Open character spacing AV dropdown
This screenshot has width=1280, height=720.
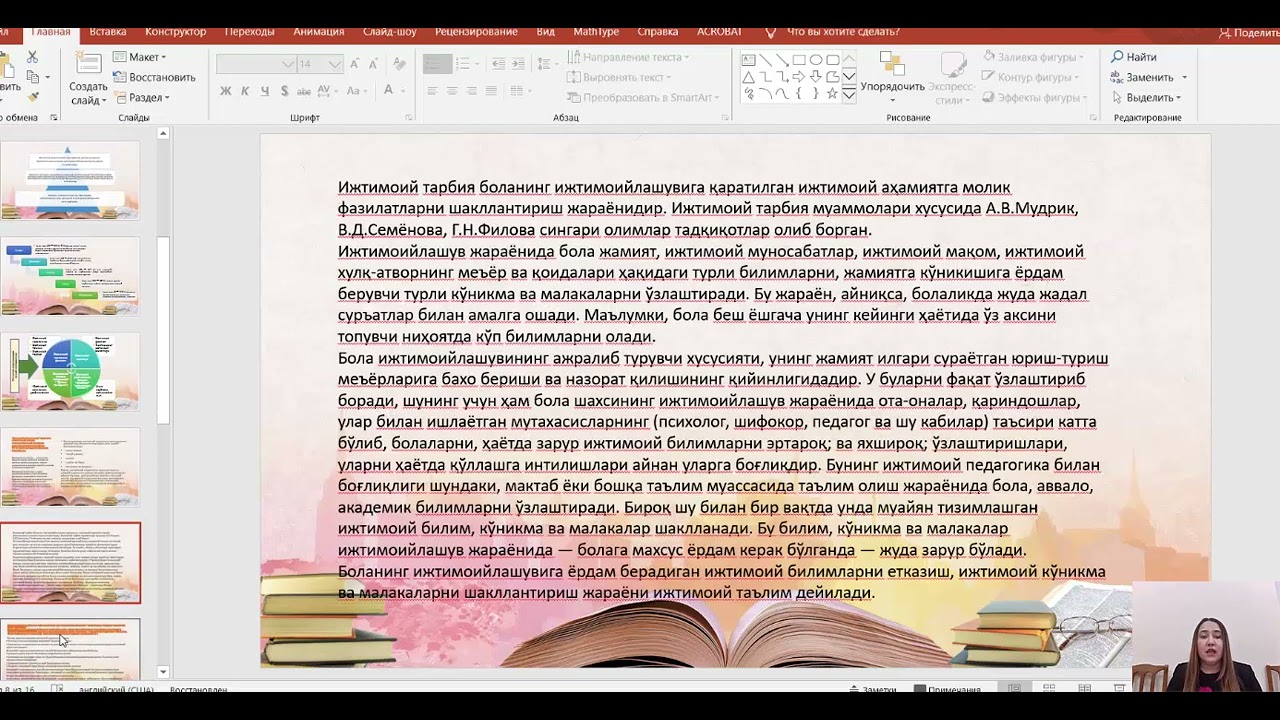click(328, 91)
